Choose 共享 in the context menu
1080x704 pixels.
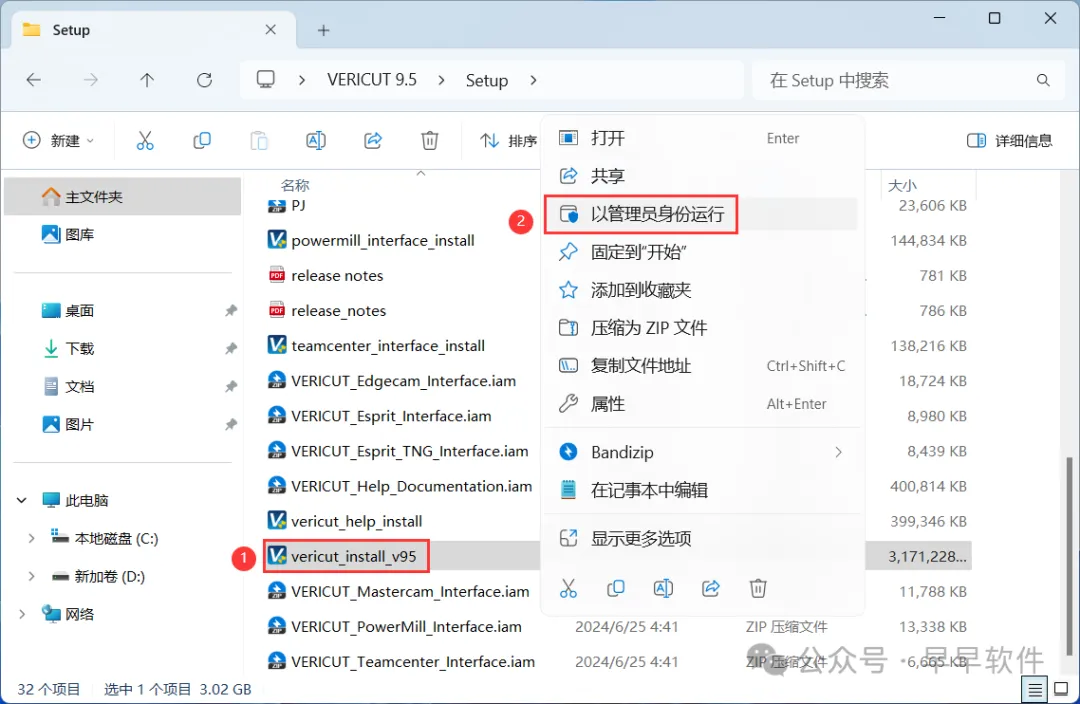(x=702, y=176)
